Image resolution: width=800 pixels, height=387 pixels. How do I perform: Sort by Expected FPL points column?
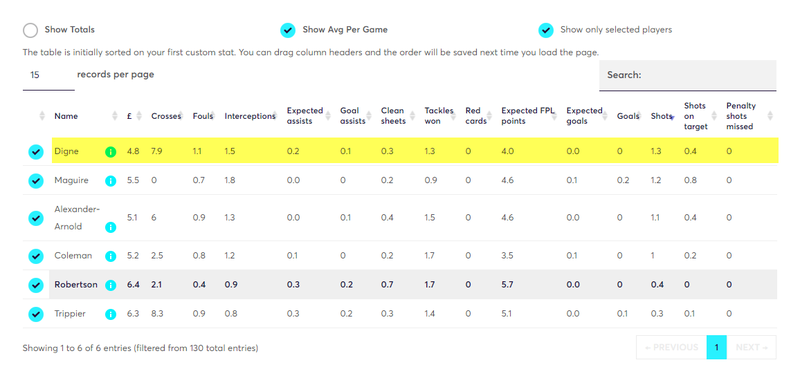coord(528,116)
